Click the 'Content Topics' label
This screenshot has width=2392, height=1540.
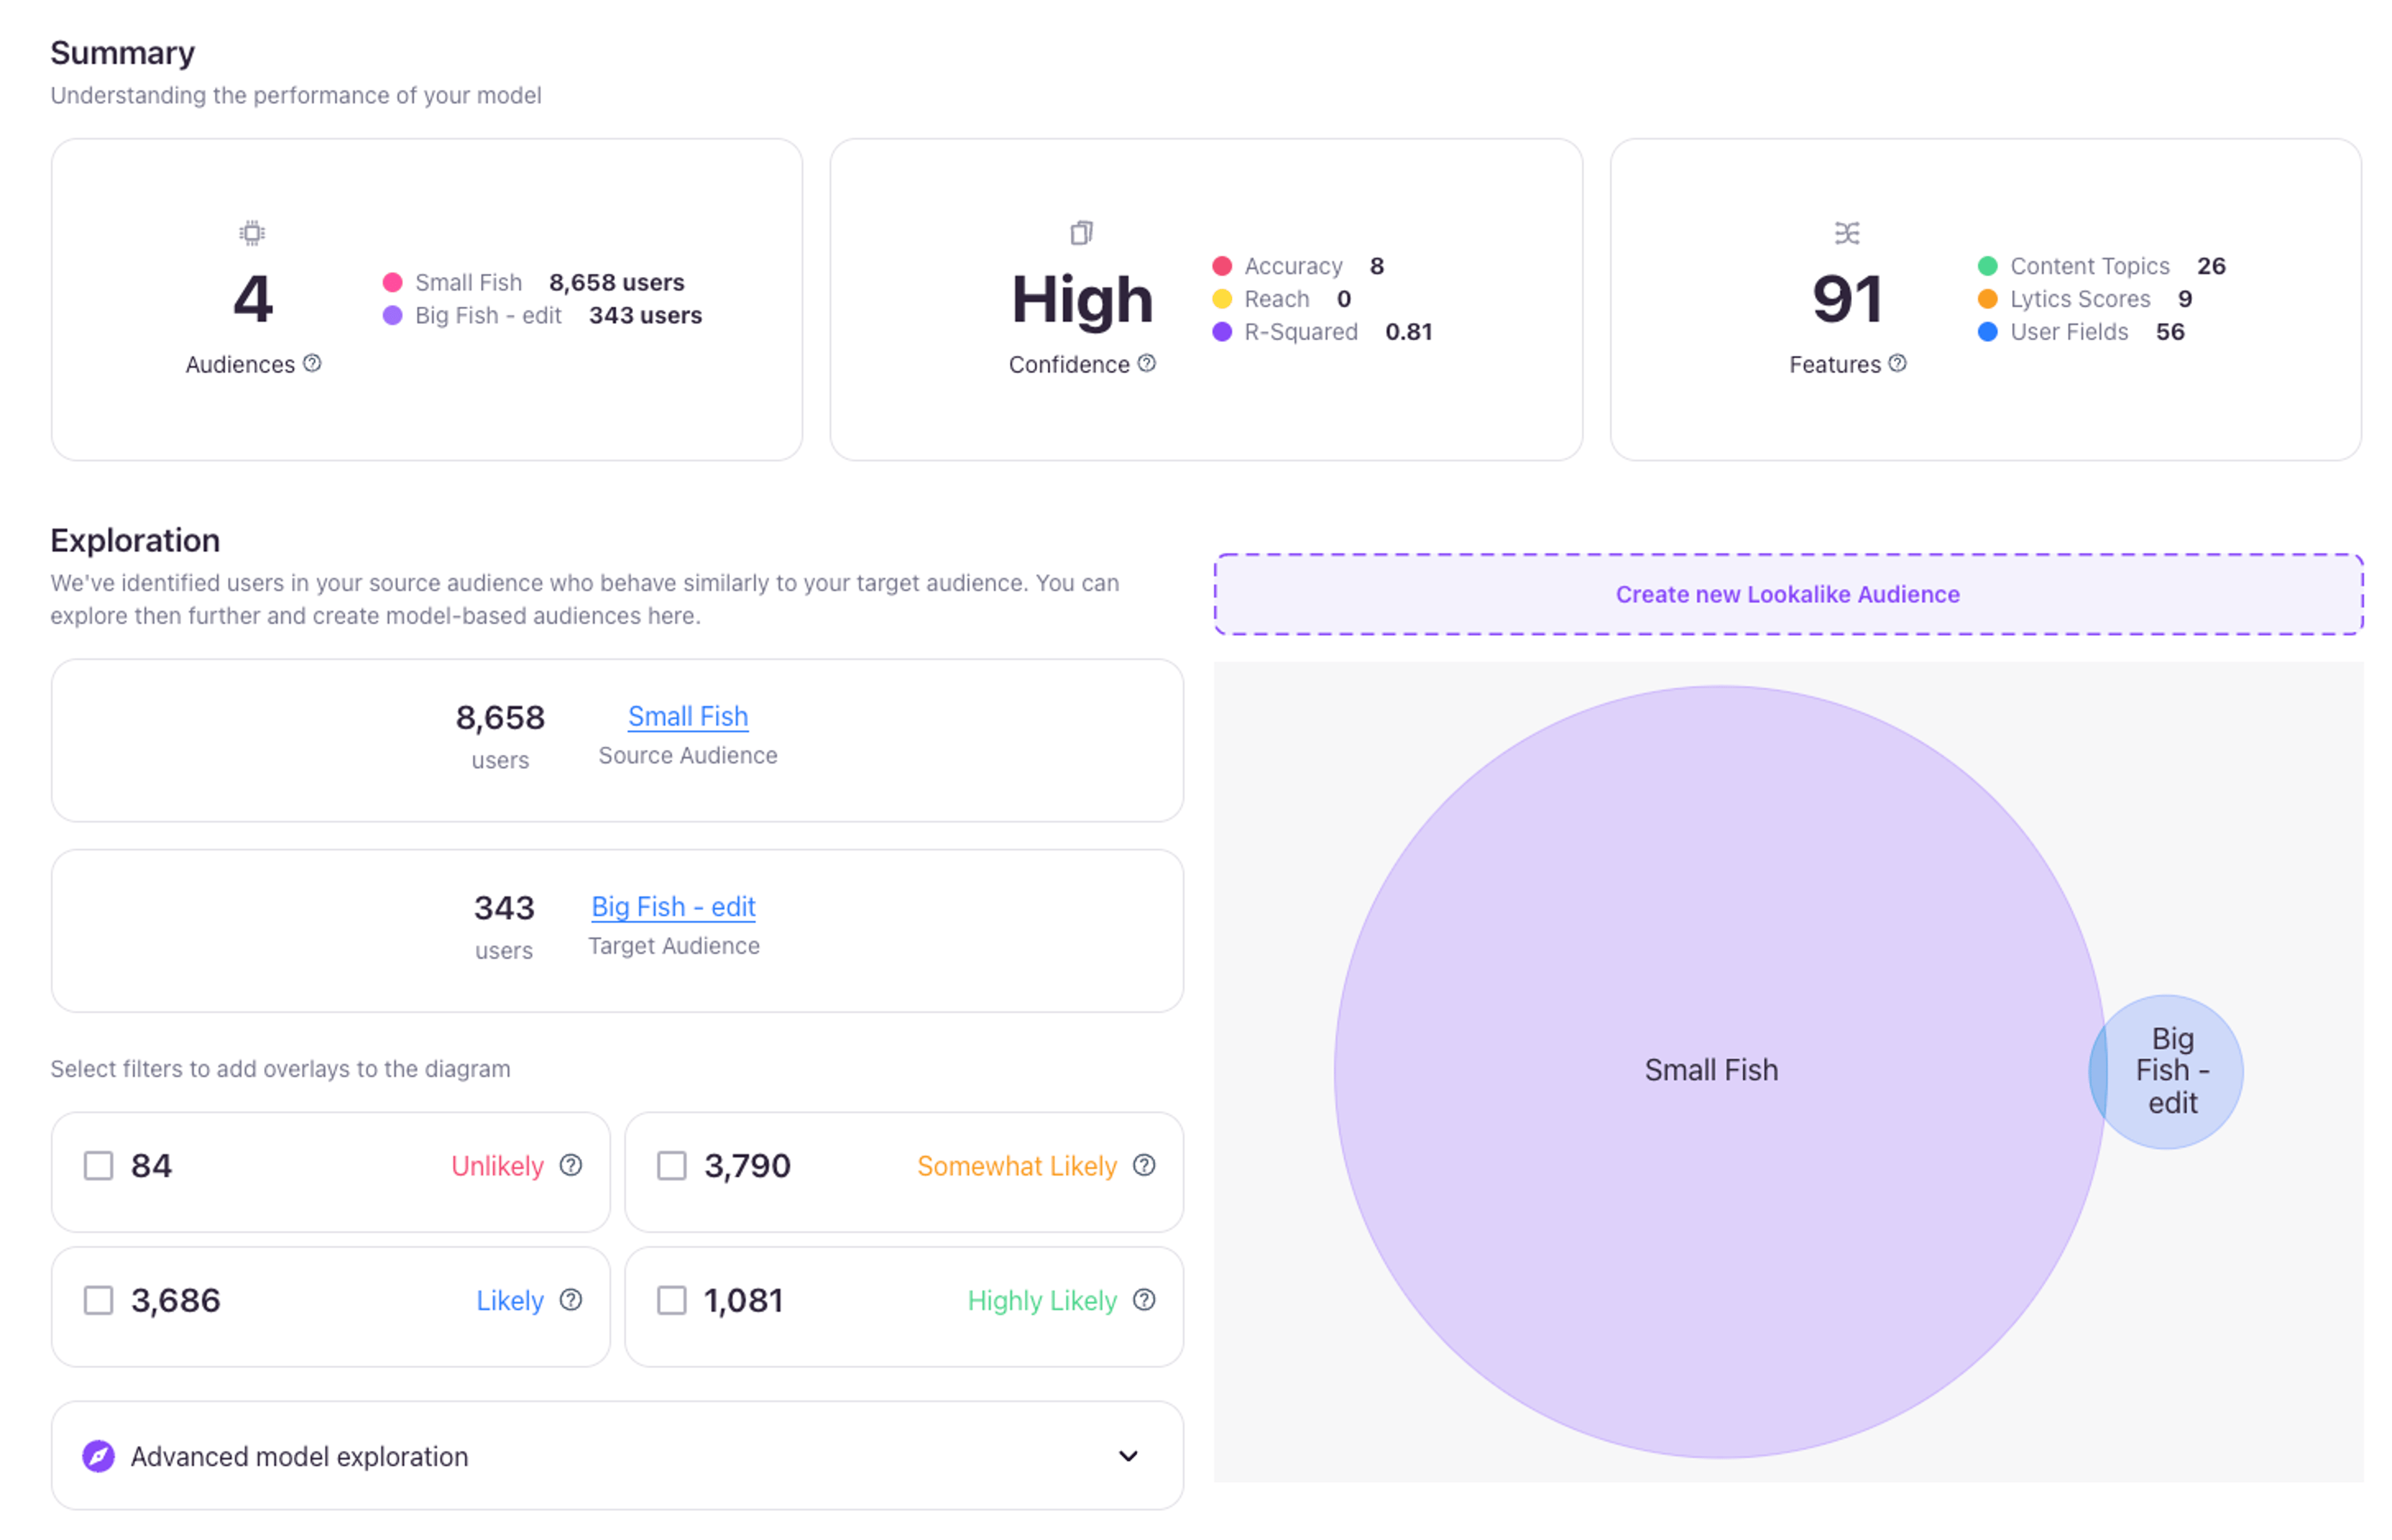click(x=2090, y=266)
